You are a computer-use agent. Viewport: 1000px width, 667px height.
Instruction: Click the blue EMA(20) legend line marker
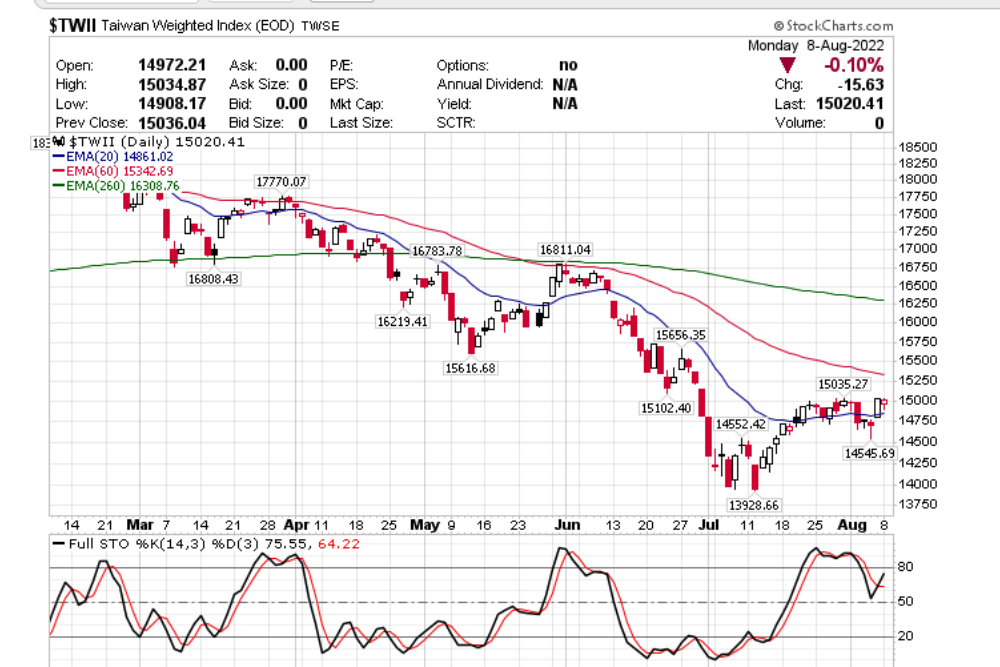coord(59,156)
